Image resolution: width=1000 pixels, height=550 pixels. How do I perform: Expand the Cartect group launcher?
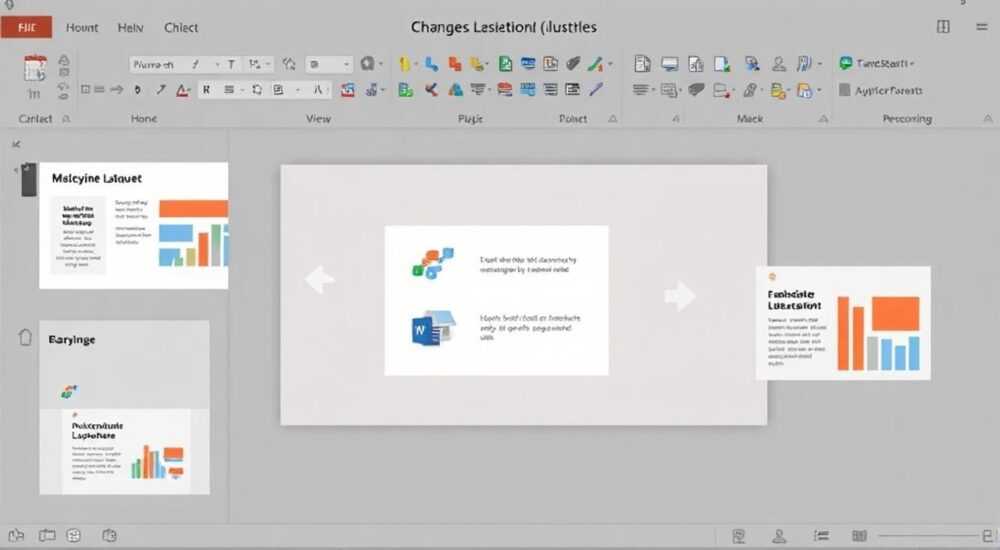(x=66, y=119)
